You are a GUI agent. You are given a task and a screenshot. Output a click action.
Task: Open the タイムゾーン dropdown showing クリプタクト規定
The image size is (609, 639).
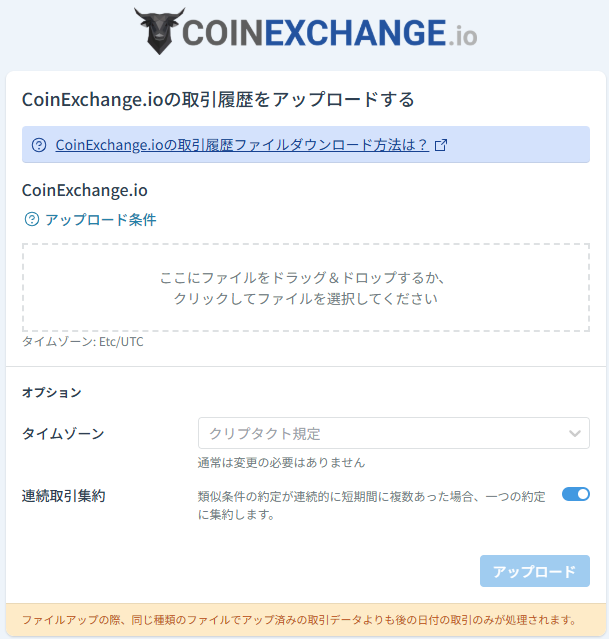click(x=394, y=433)
